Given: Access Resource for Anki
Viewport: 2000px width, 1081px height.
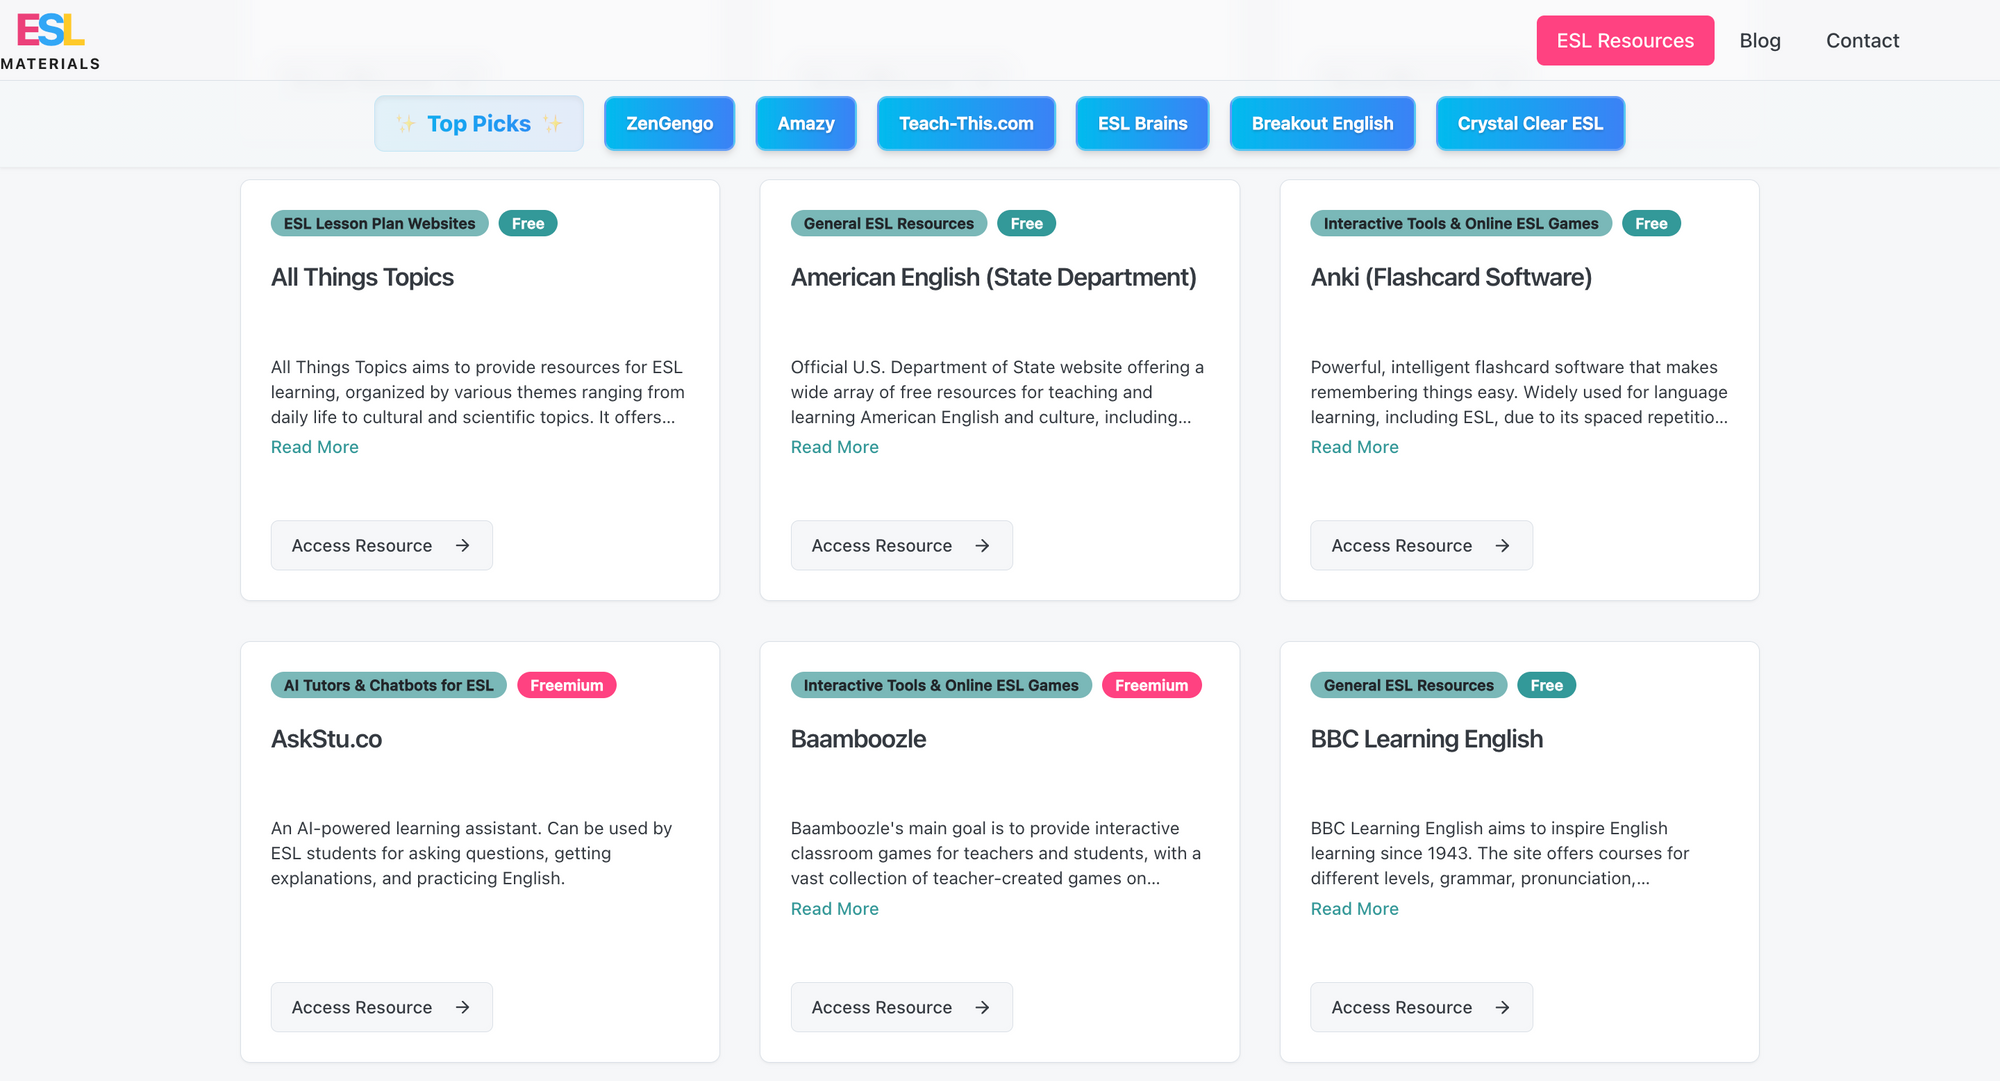Looking at the screenshot, I should (1422, 546).
